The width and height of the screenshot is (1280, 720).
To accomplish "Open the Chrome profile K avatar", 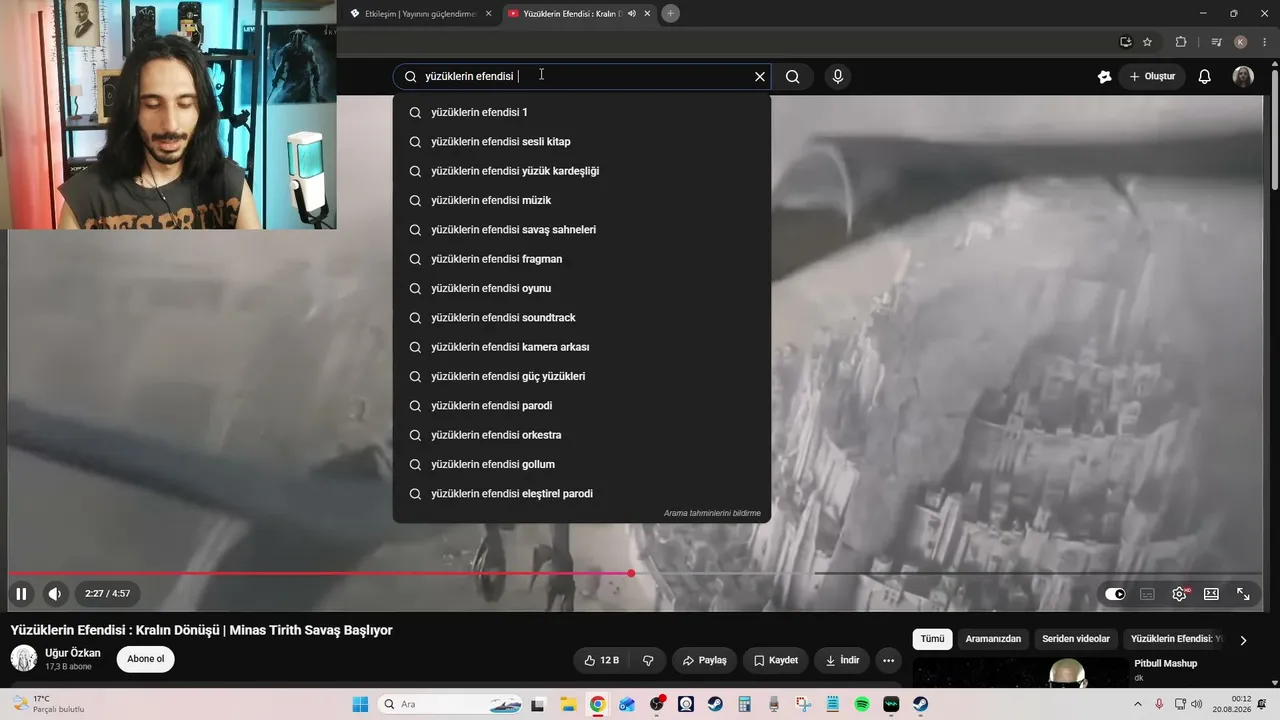I will coord(1241,42).
